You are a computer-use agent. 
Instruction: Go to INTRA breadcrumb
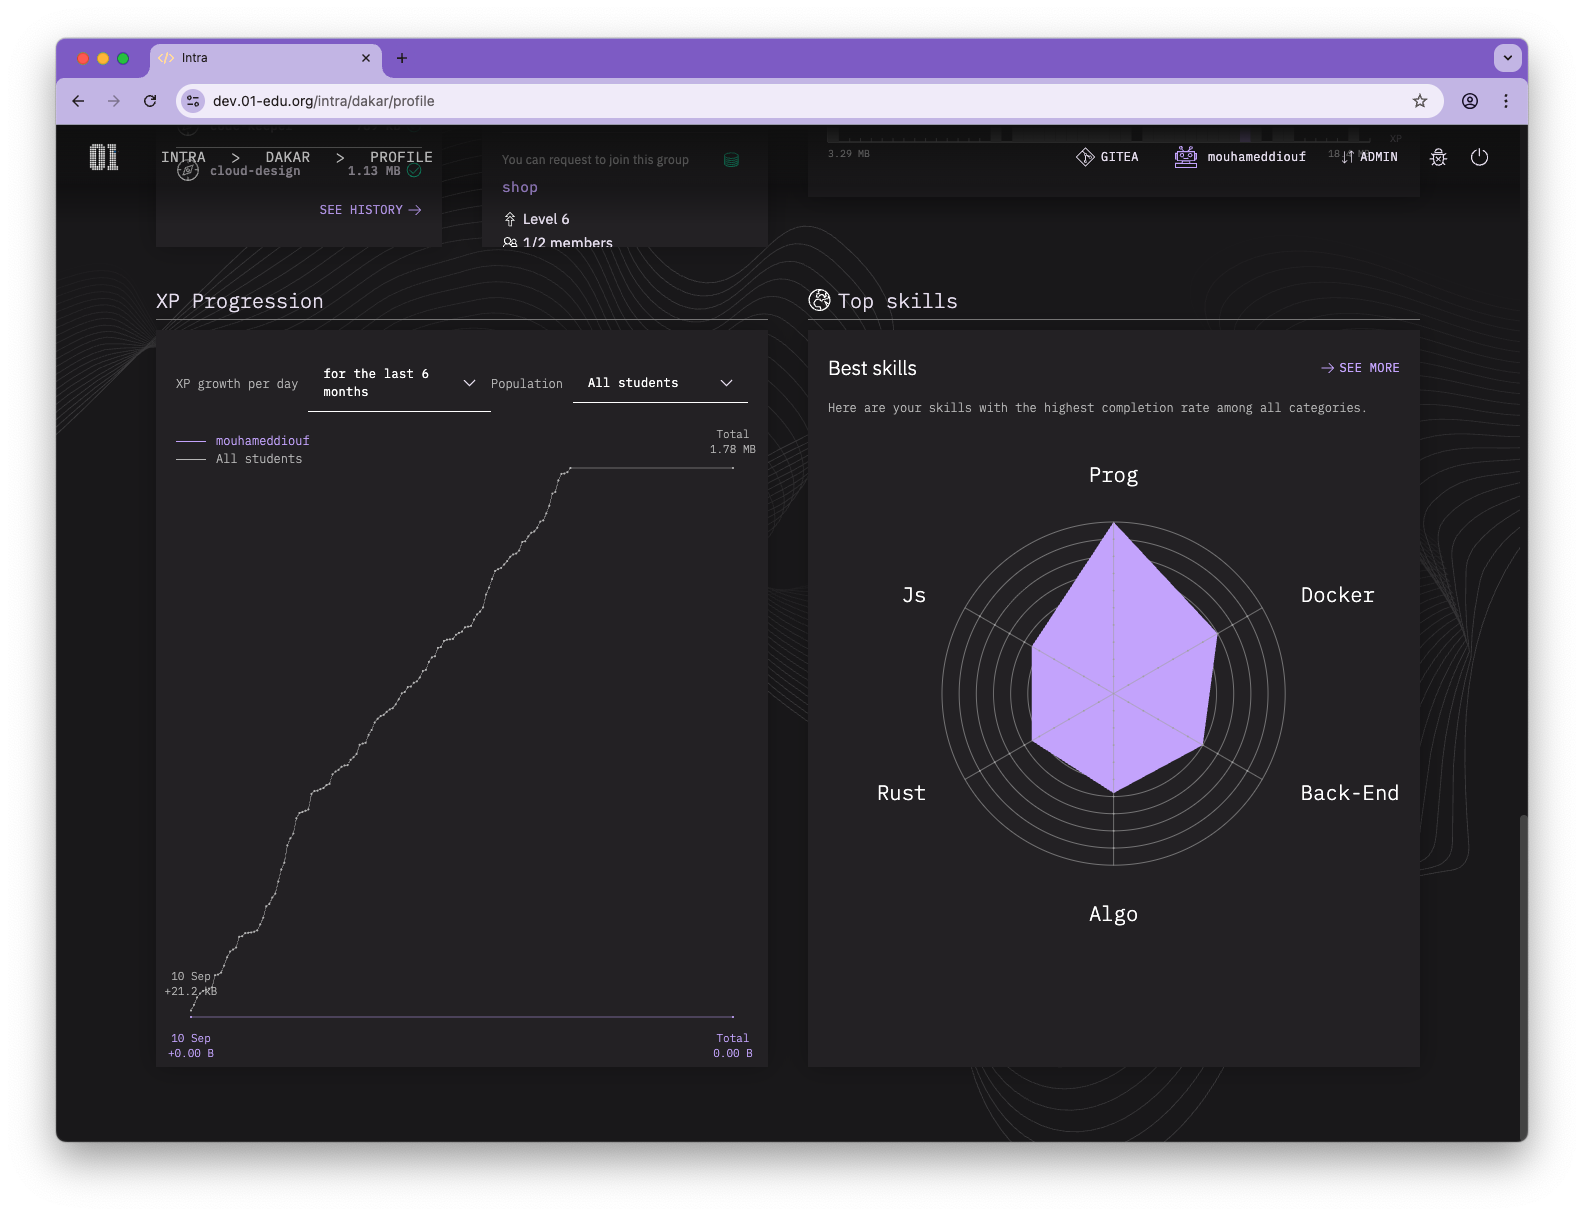click(183, 157)
